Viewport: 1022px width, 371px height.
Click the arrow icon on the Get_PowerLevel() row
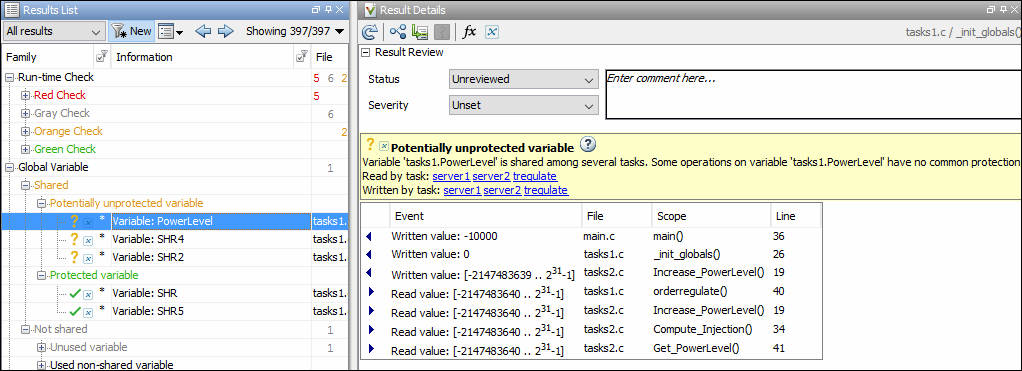(x=371, y=348)
